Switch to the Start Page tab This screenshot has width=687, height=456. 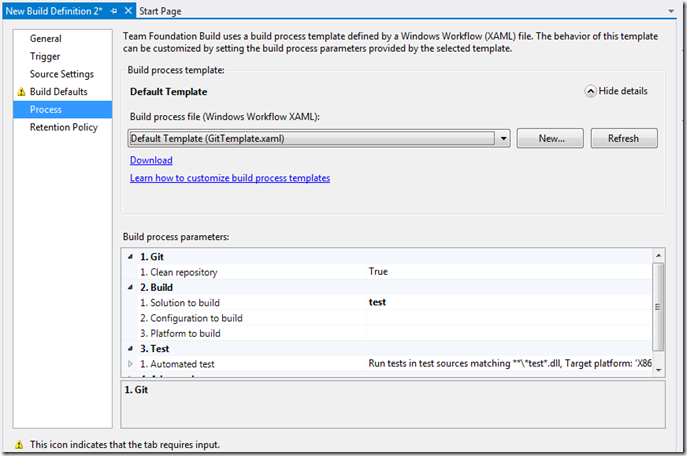coord(160,11)
